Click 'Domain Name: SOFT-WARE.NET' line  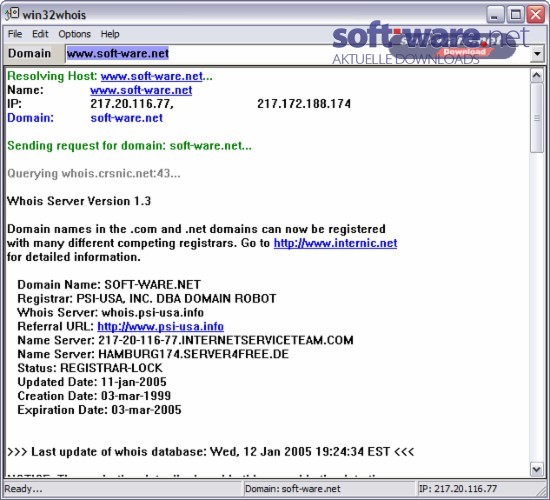click(x=109, y=285)
